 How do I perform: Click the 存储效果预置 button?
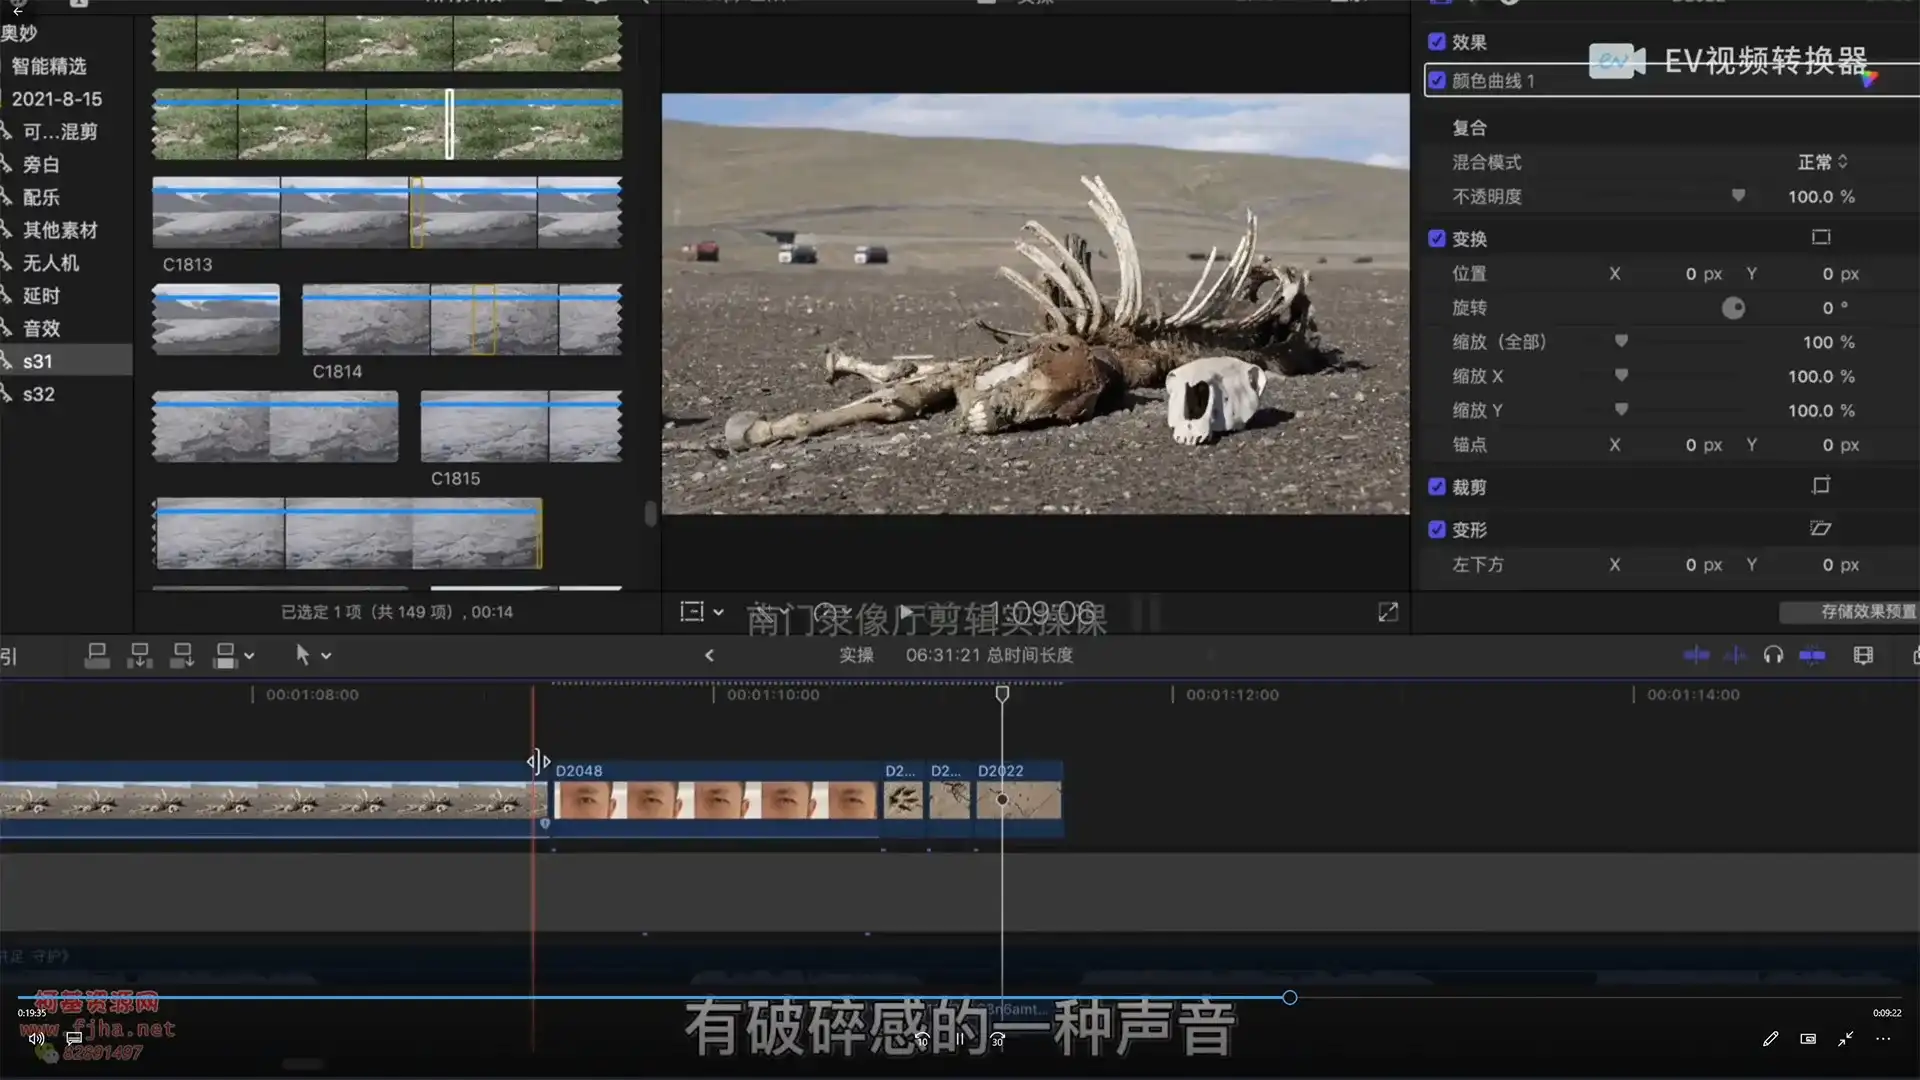click(1848, 611)
